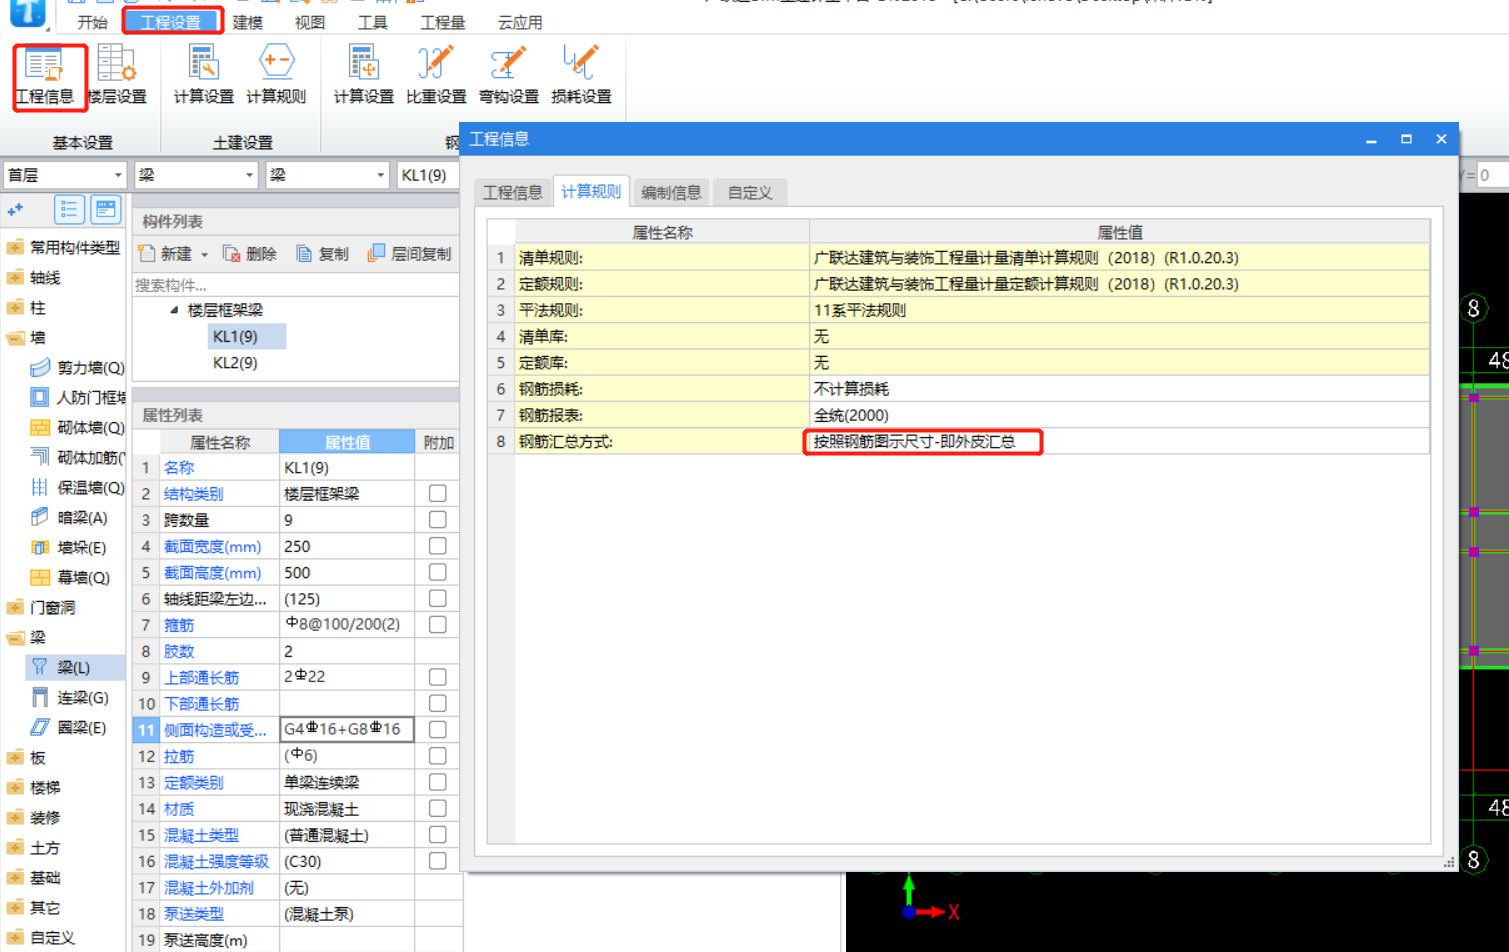1509x952 pixels.
Task: Click 删除 component button
Action: [x=250, y=254]
